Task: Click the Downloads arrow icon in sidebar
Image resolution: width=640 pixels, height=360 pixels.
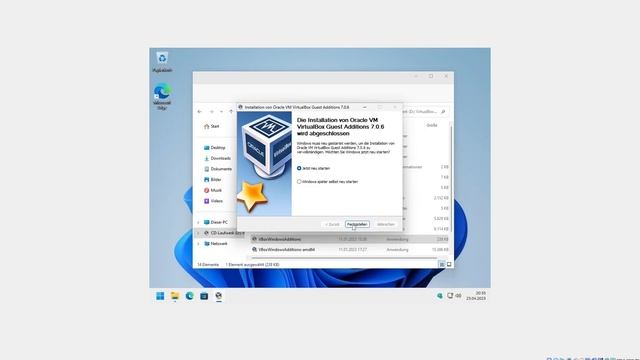Action: point(207,158)
